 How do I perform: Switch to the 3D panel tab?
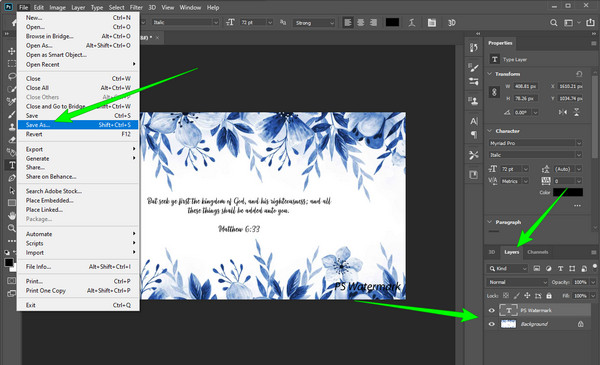point(492,252)
